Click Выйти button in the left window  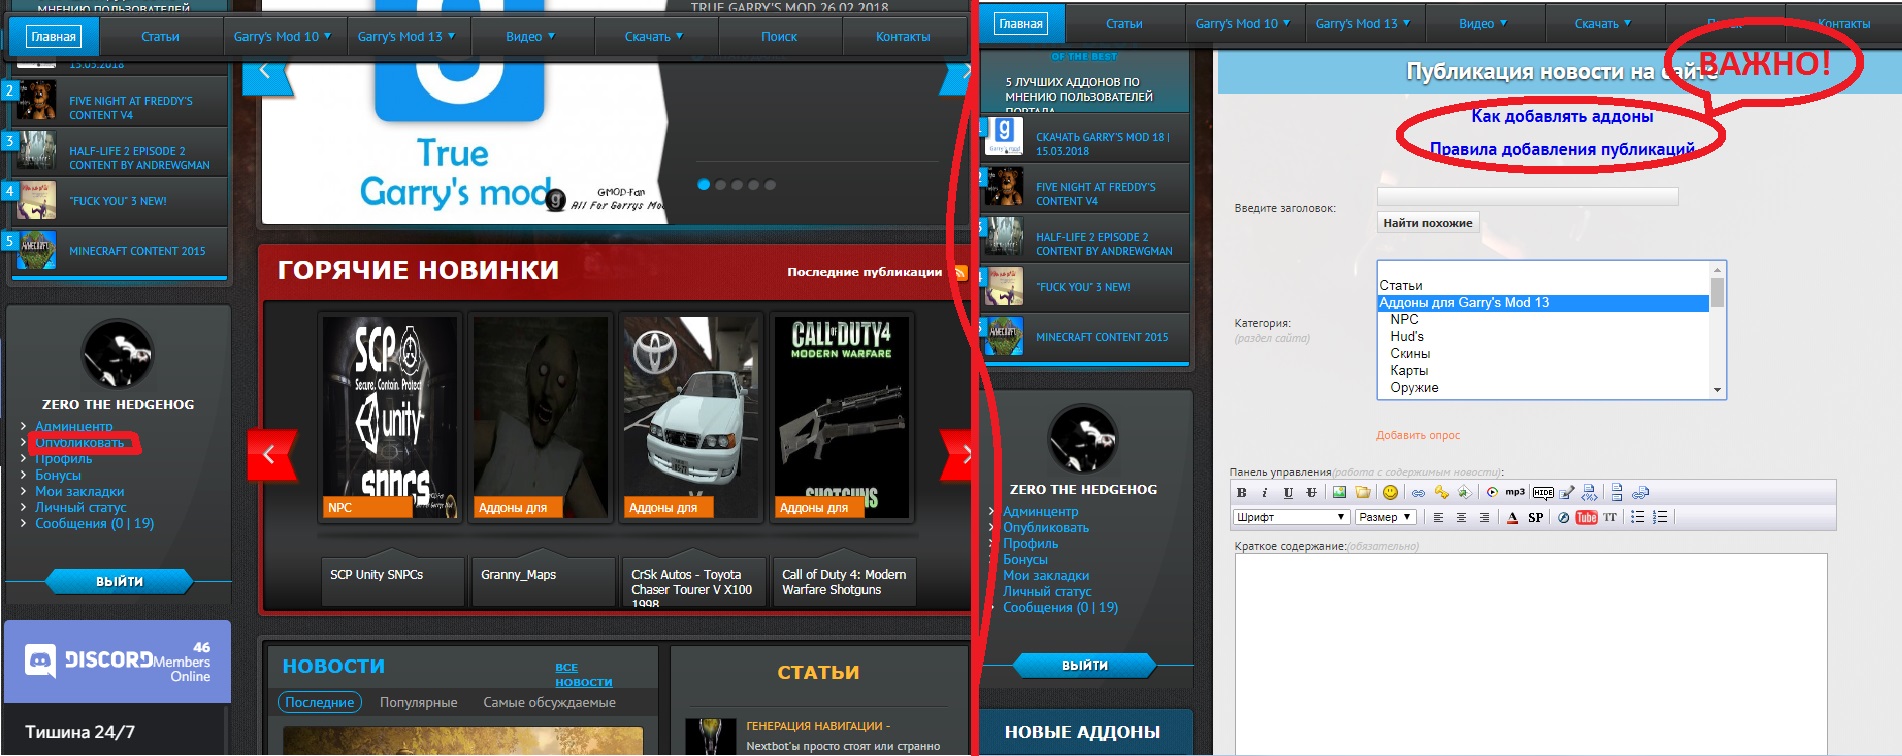point(119,581)
